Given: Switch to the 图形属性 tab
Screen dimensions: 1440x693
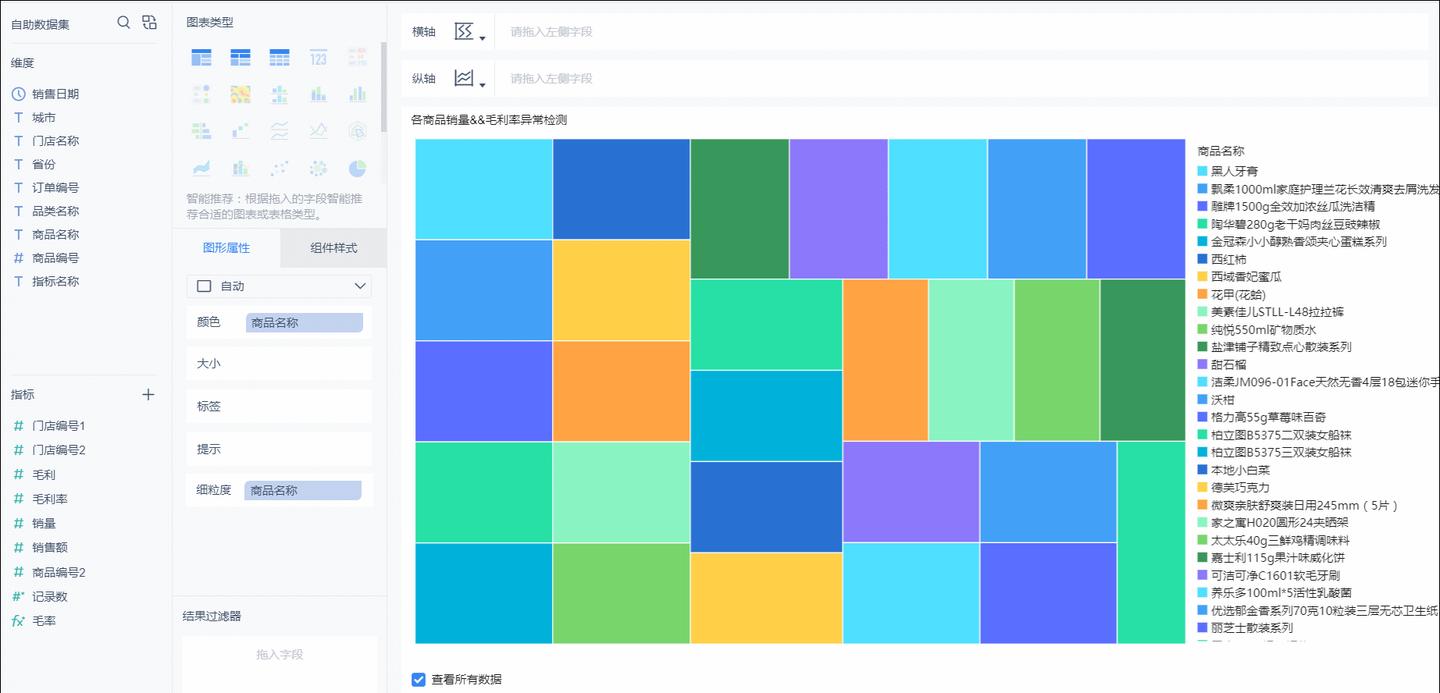Looking at the screenshot, I should click(x=229, y=247).
